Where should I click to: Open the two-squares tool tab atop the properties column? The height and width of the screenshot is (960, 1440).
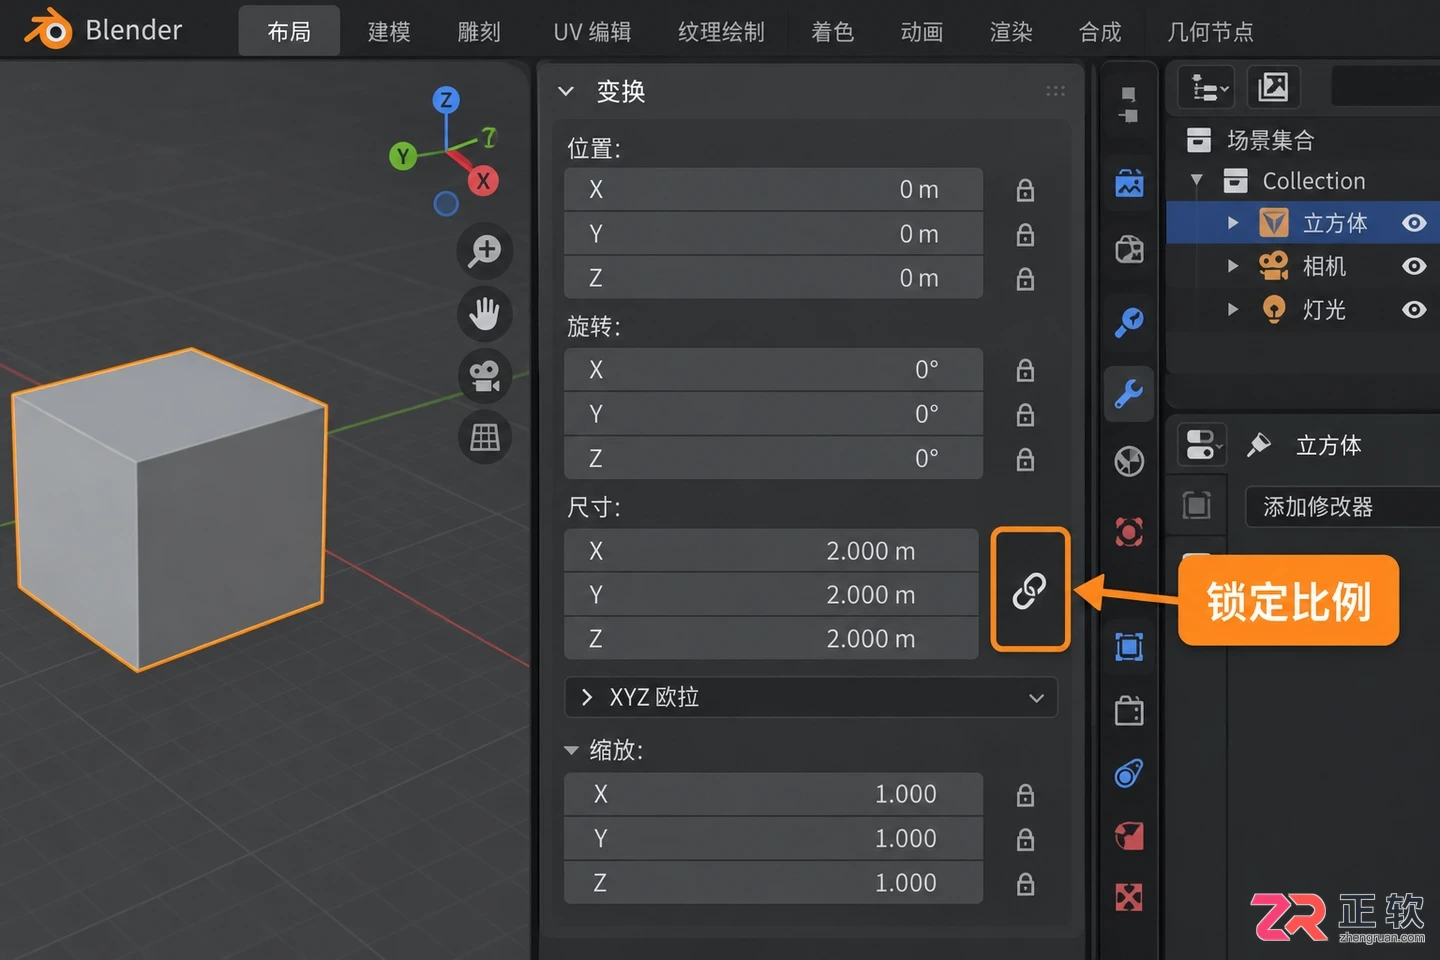(1129, 104)
